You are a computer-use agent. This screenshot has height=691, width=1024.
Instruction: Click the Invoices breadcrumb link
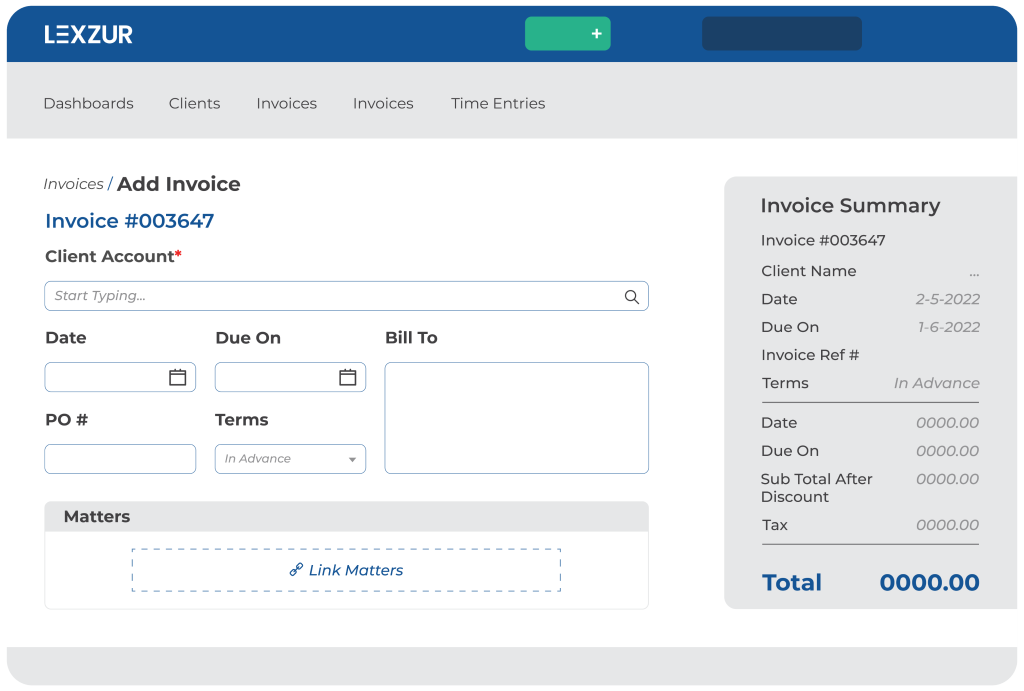click(73, 184)
